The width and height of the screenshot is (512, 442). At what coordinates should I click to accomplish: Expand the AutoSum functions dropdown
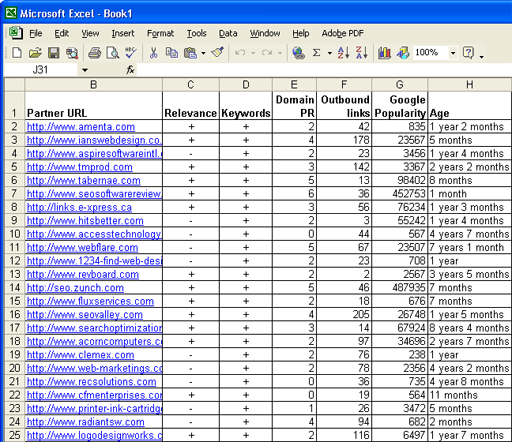point(330,53)
